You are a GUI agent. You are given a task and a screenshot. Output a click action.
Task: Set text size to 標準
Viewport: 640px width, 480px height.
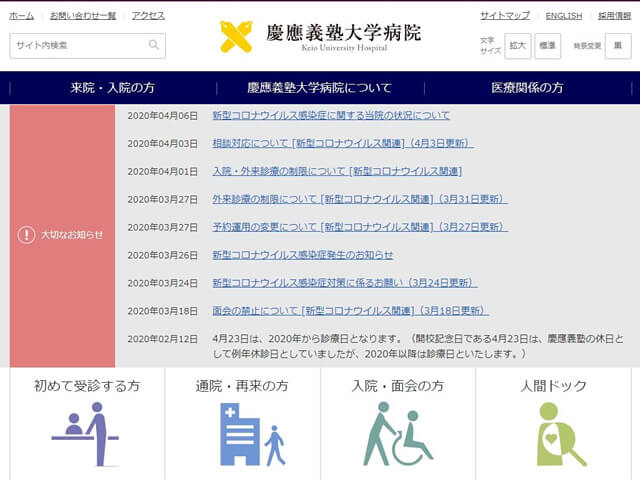pyautogui.click(x=547, y=46)
